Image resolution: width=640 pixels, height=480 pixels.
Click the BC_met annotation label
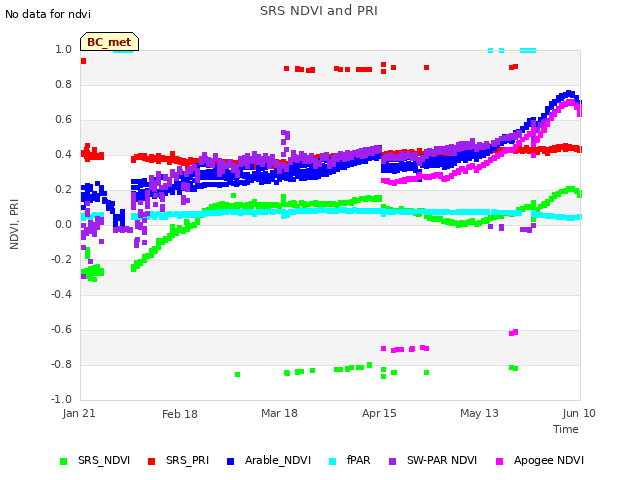click(x=109, y=42)
